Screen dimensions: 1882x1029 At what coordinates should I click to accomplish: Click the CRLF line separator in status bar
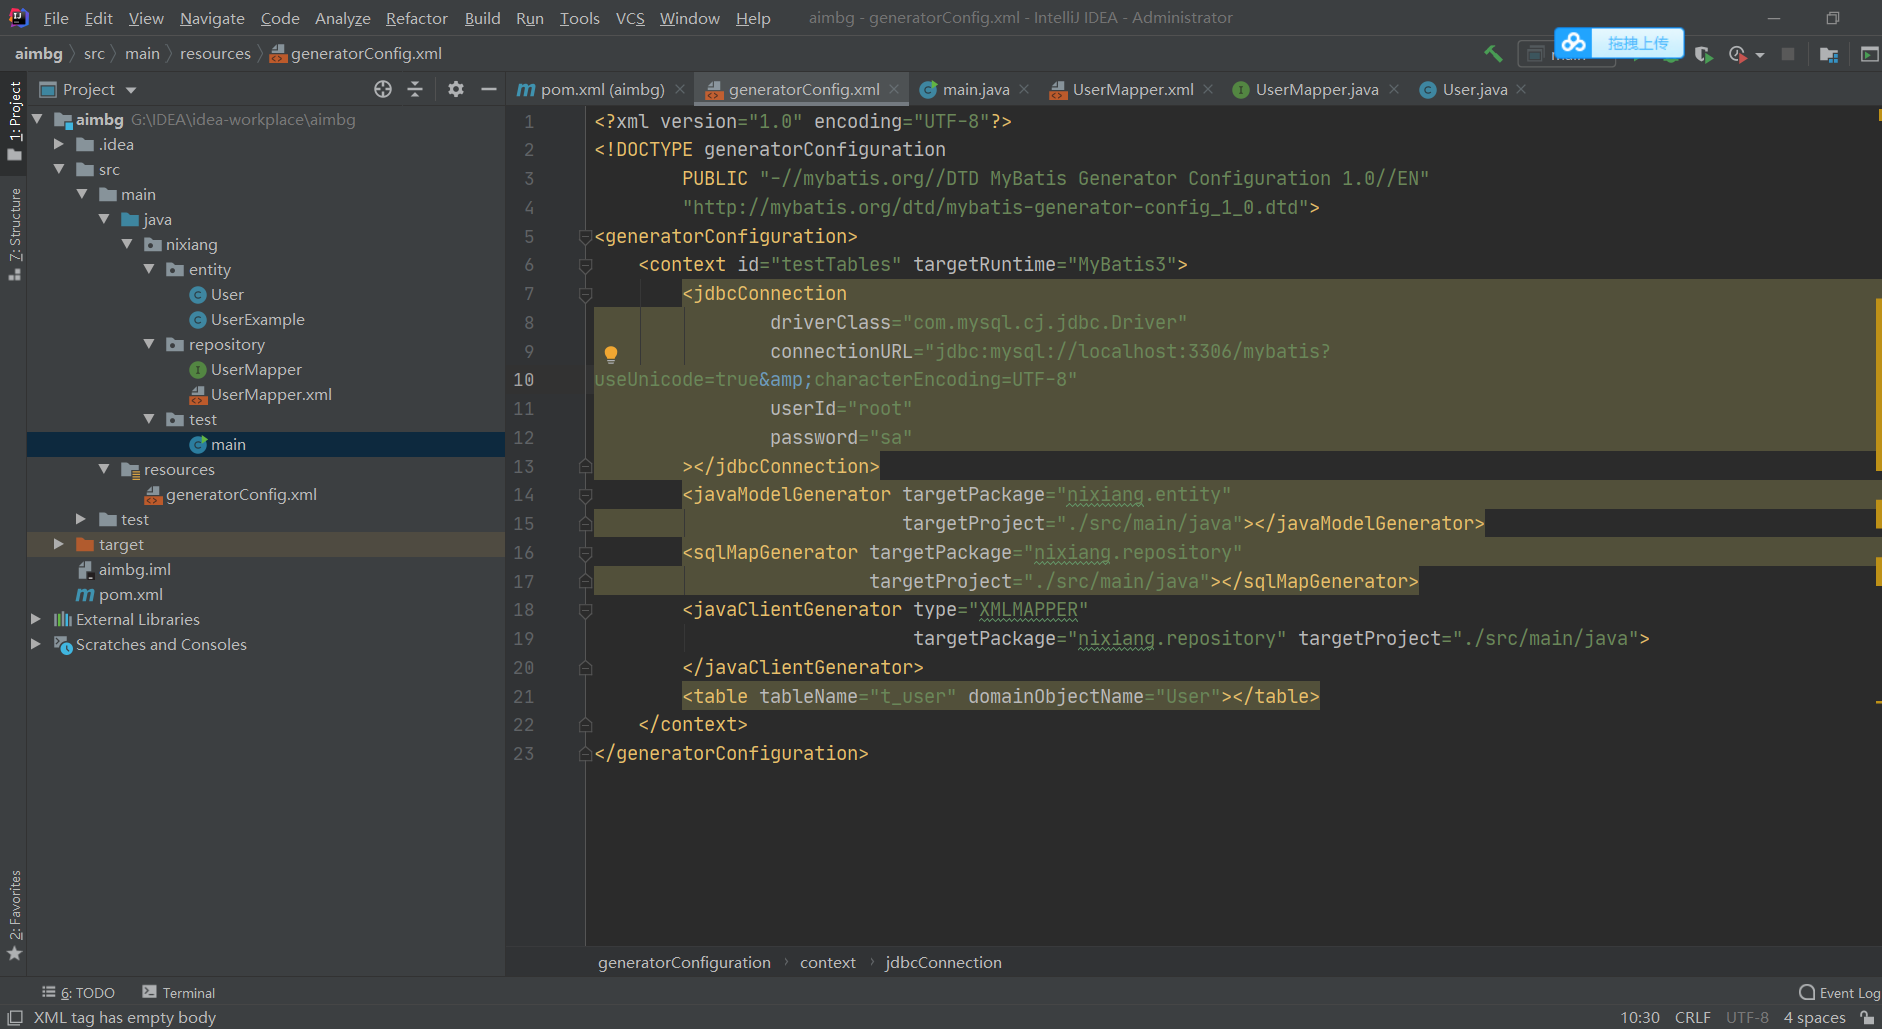1692,1017
